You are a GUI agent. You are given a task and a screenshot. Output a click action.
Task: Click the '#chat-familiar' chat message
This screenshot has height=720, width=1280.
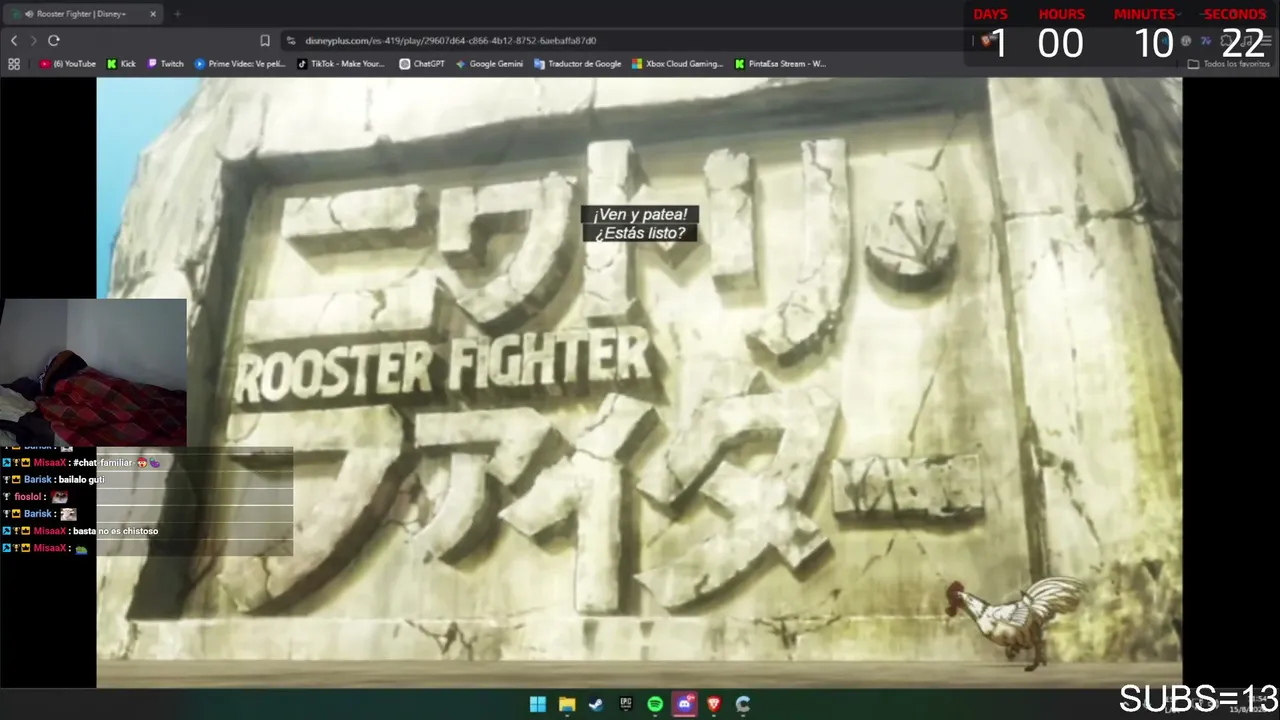pyautogui.click(x=103, y=463)
